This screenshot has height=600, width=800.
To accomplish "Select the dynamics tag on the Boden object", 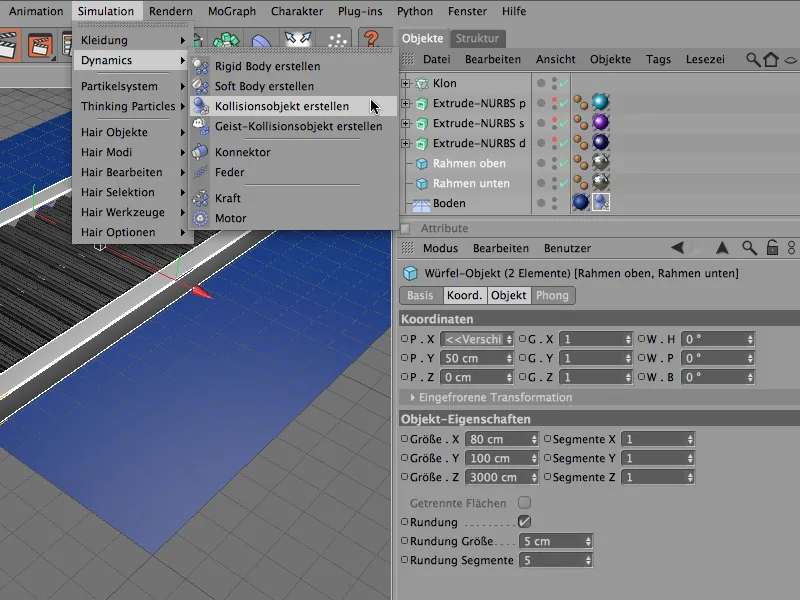I will 602,203.
